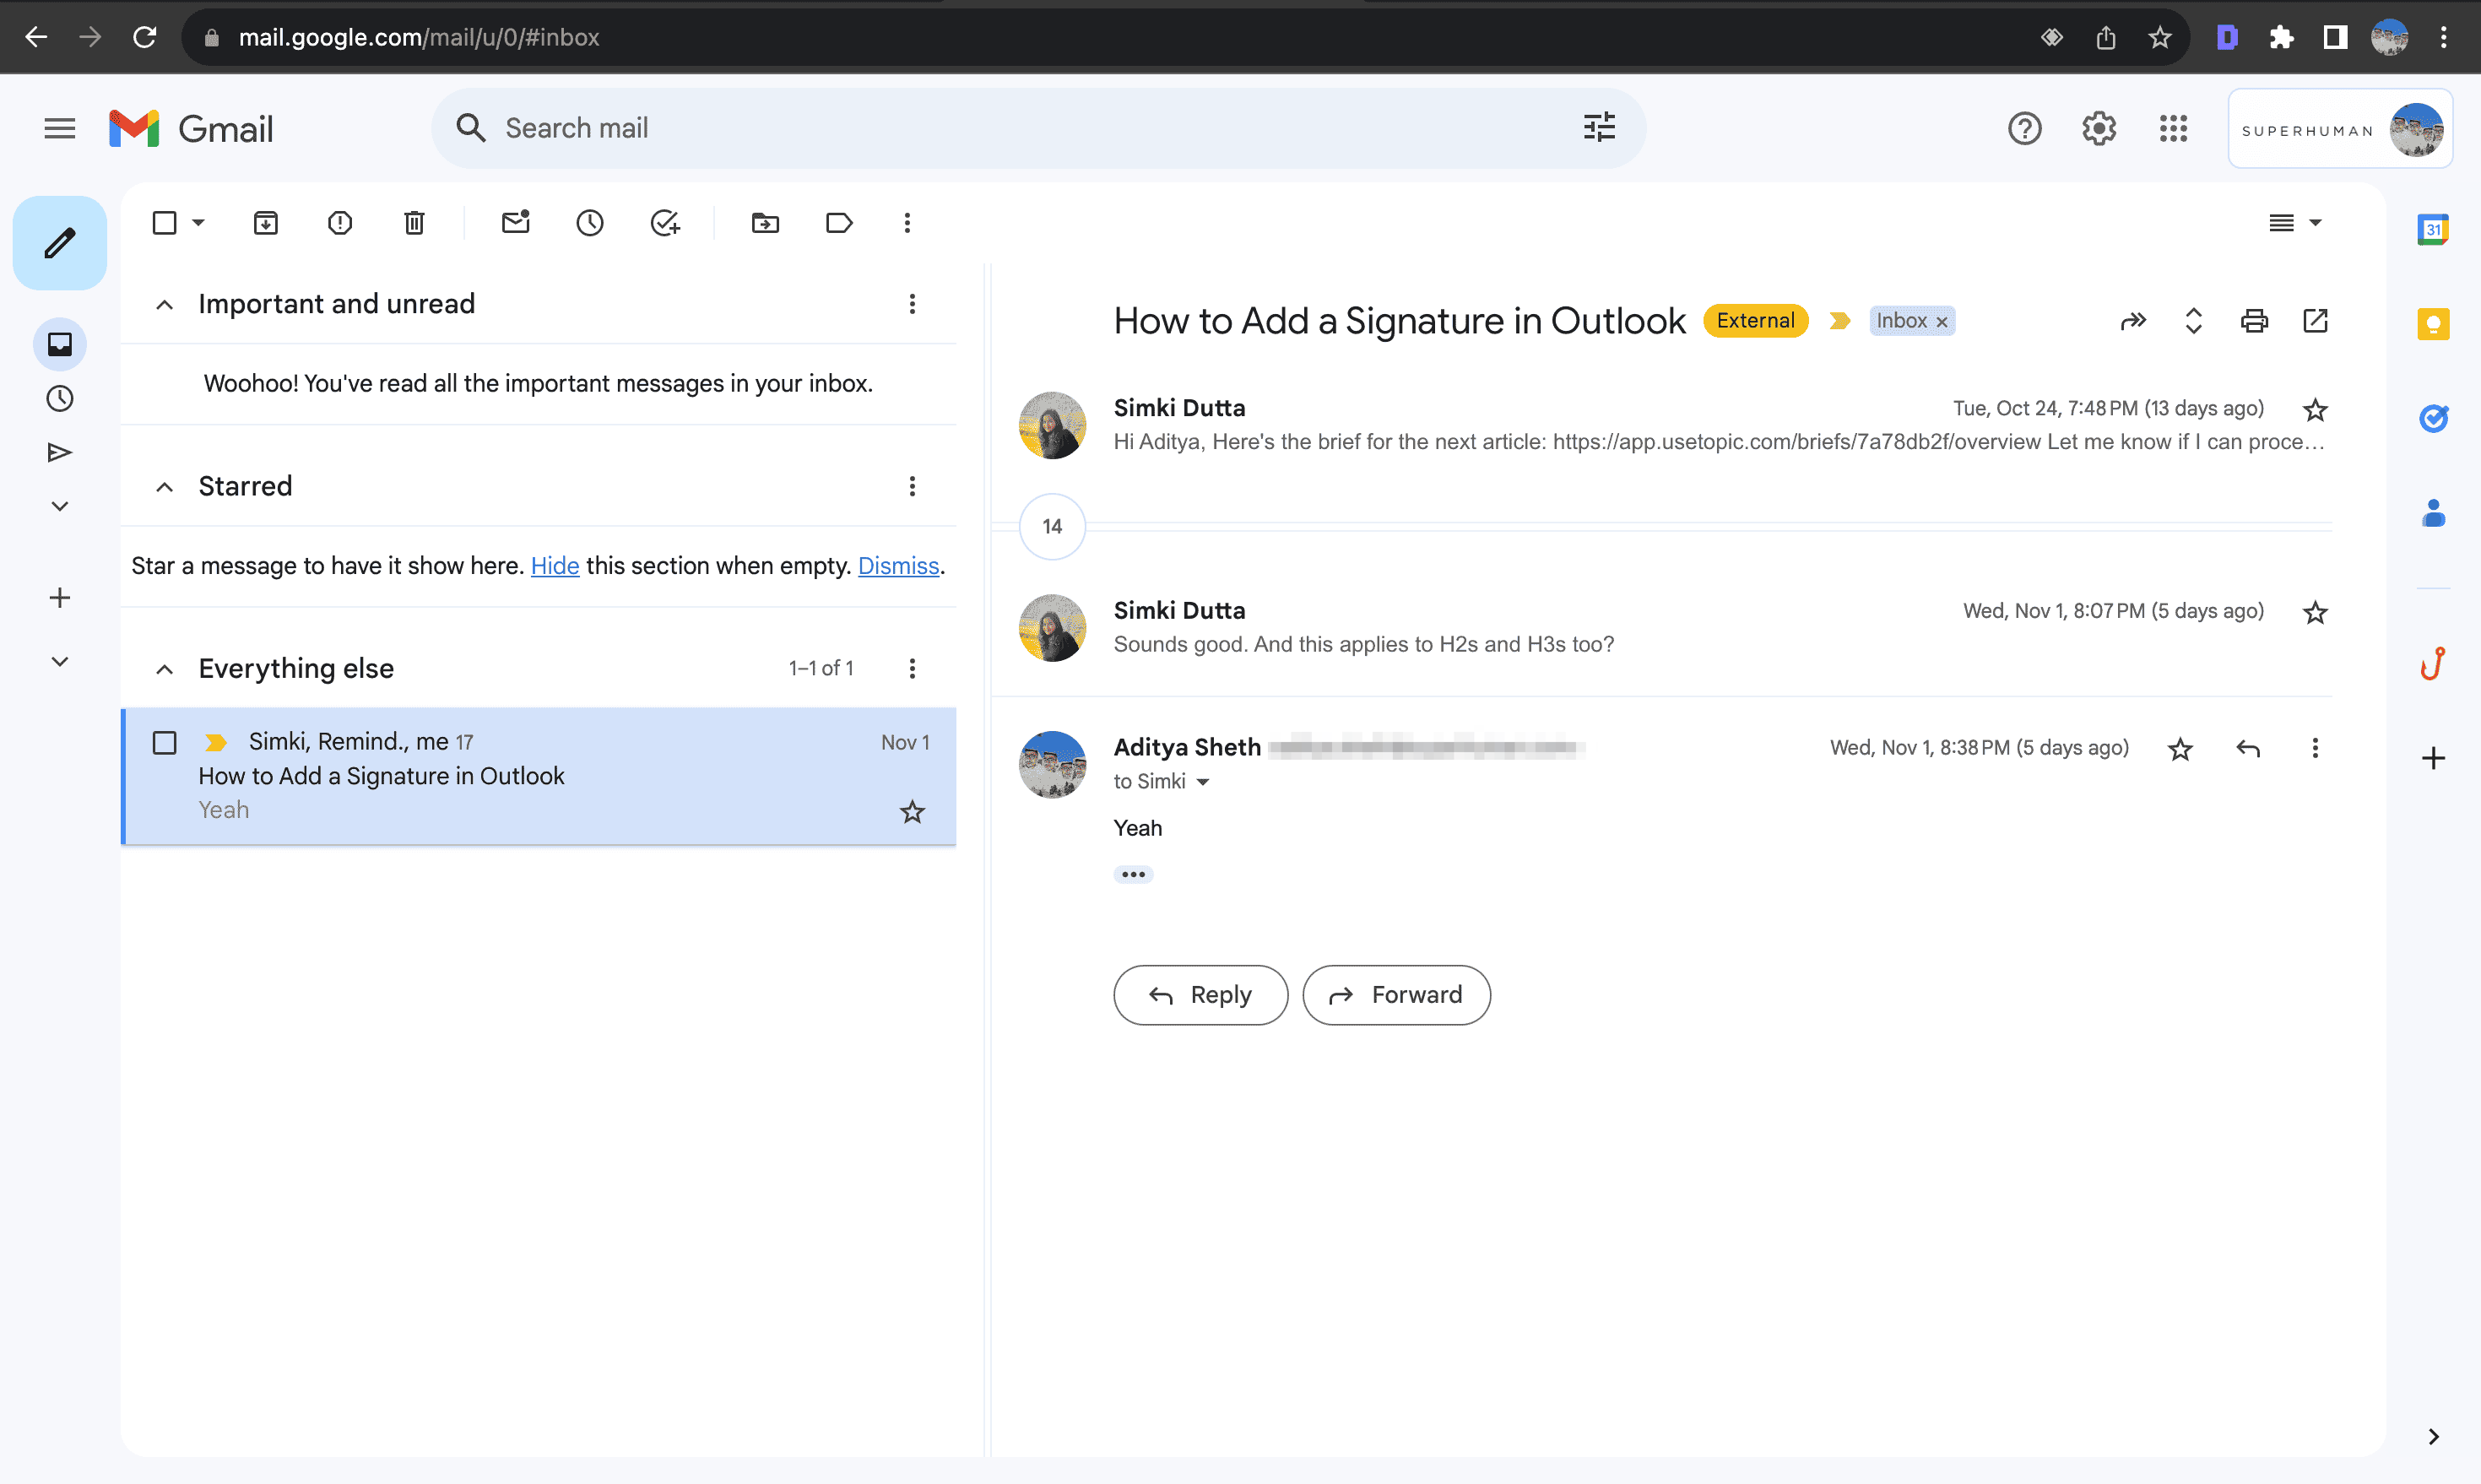This screenshot has height=1484, width=2481.
Task: Click the Forward button on last message
Action: [1395, 993]
